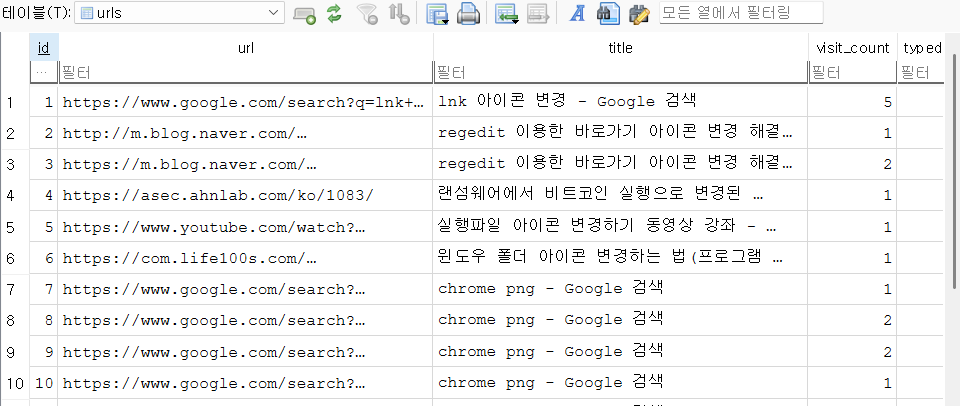Open the table selector showing urls

click(x=179, y=13)
